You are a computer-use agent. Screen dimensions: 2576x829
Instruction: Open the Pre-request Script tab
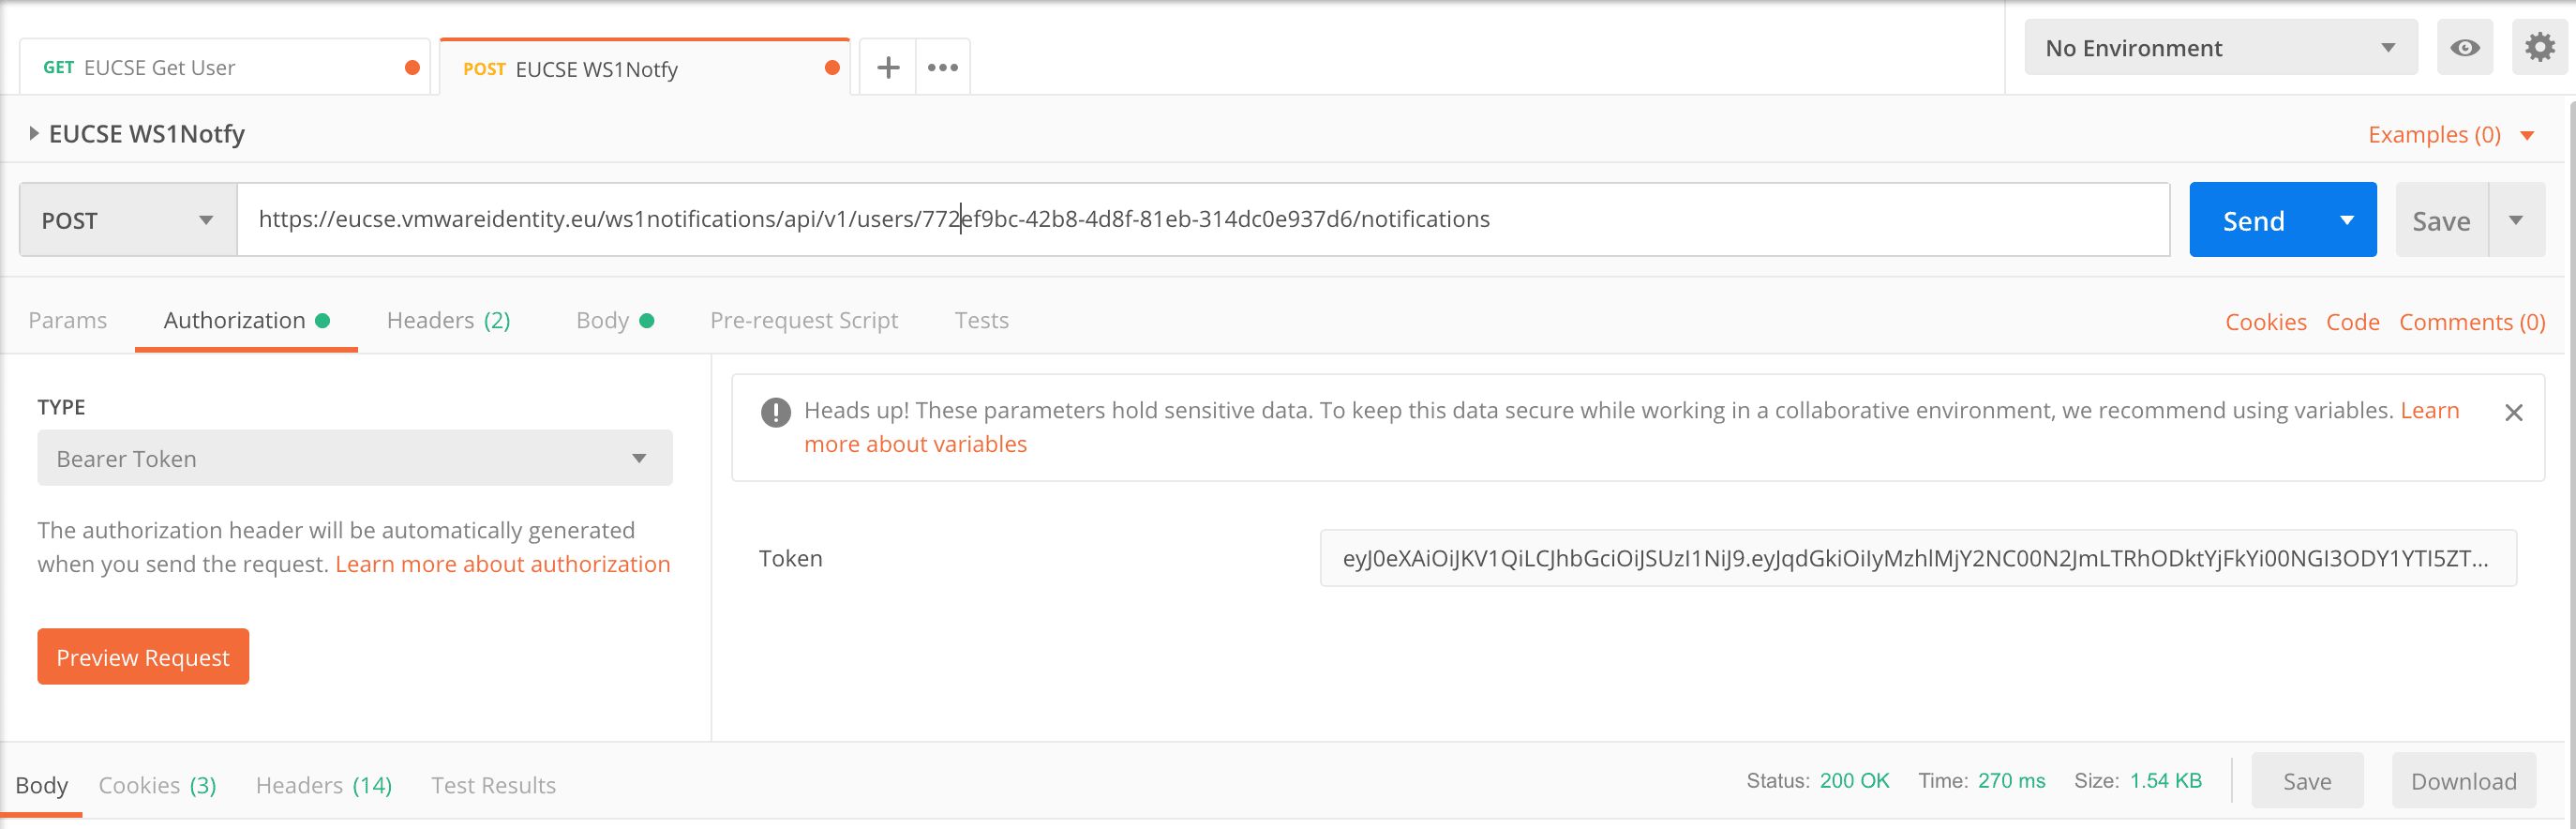804,320
